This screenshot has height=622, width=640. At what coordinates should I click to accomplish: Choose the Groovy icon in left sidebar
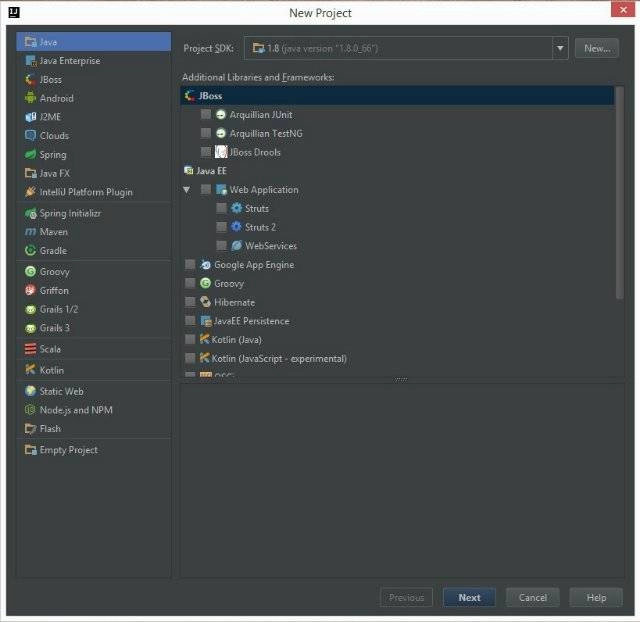tap(31, 271)
